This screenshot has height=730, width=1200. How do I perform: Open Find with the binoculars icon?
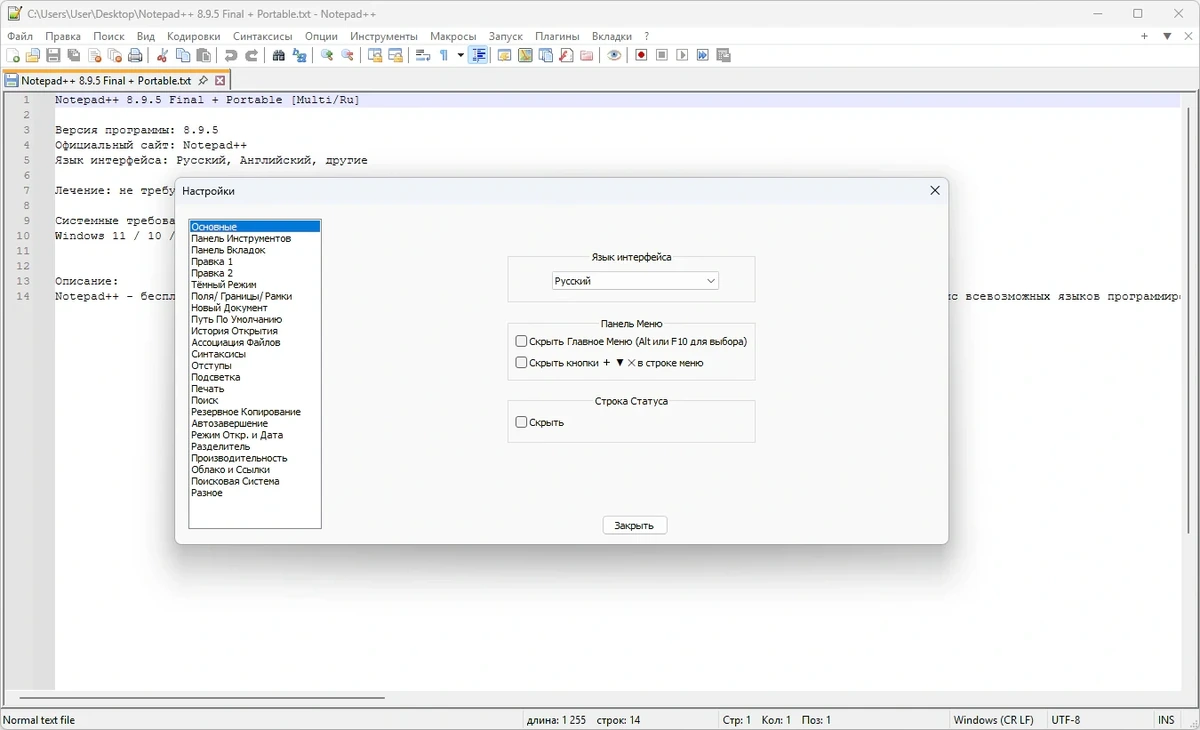tap(279, 56)
